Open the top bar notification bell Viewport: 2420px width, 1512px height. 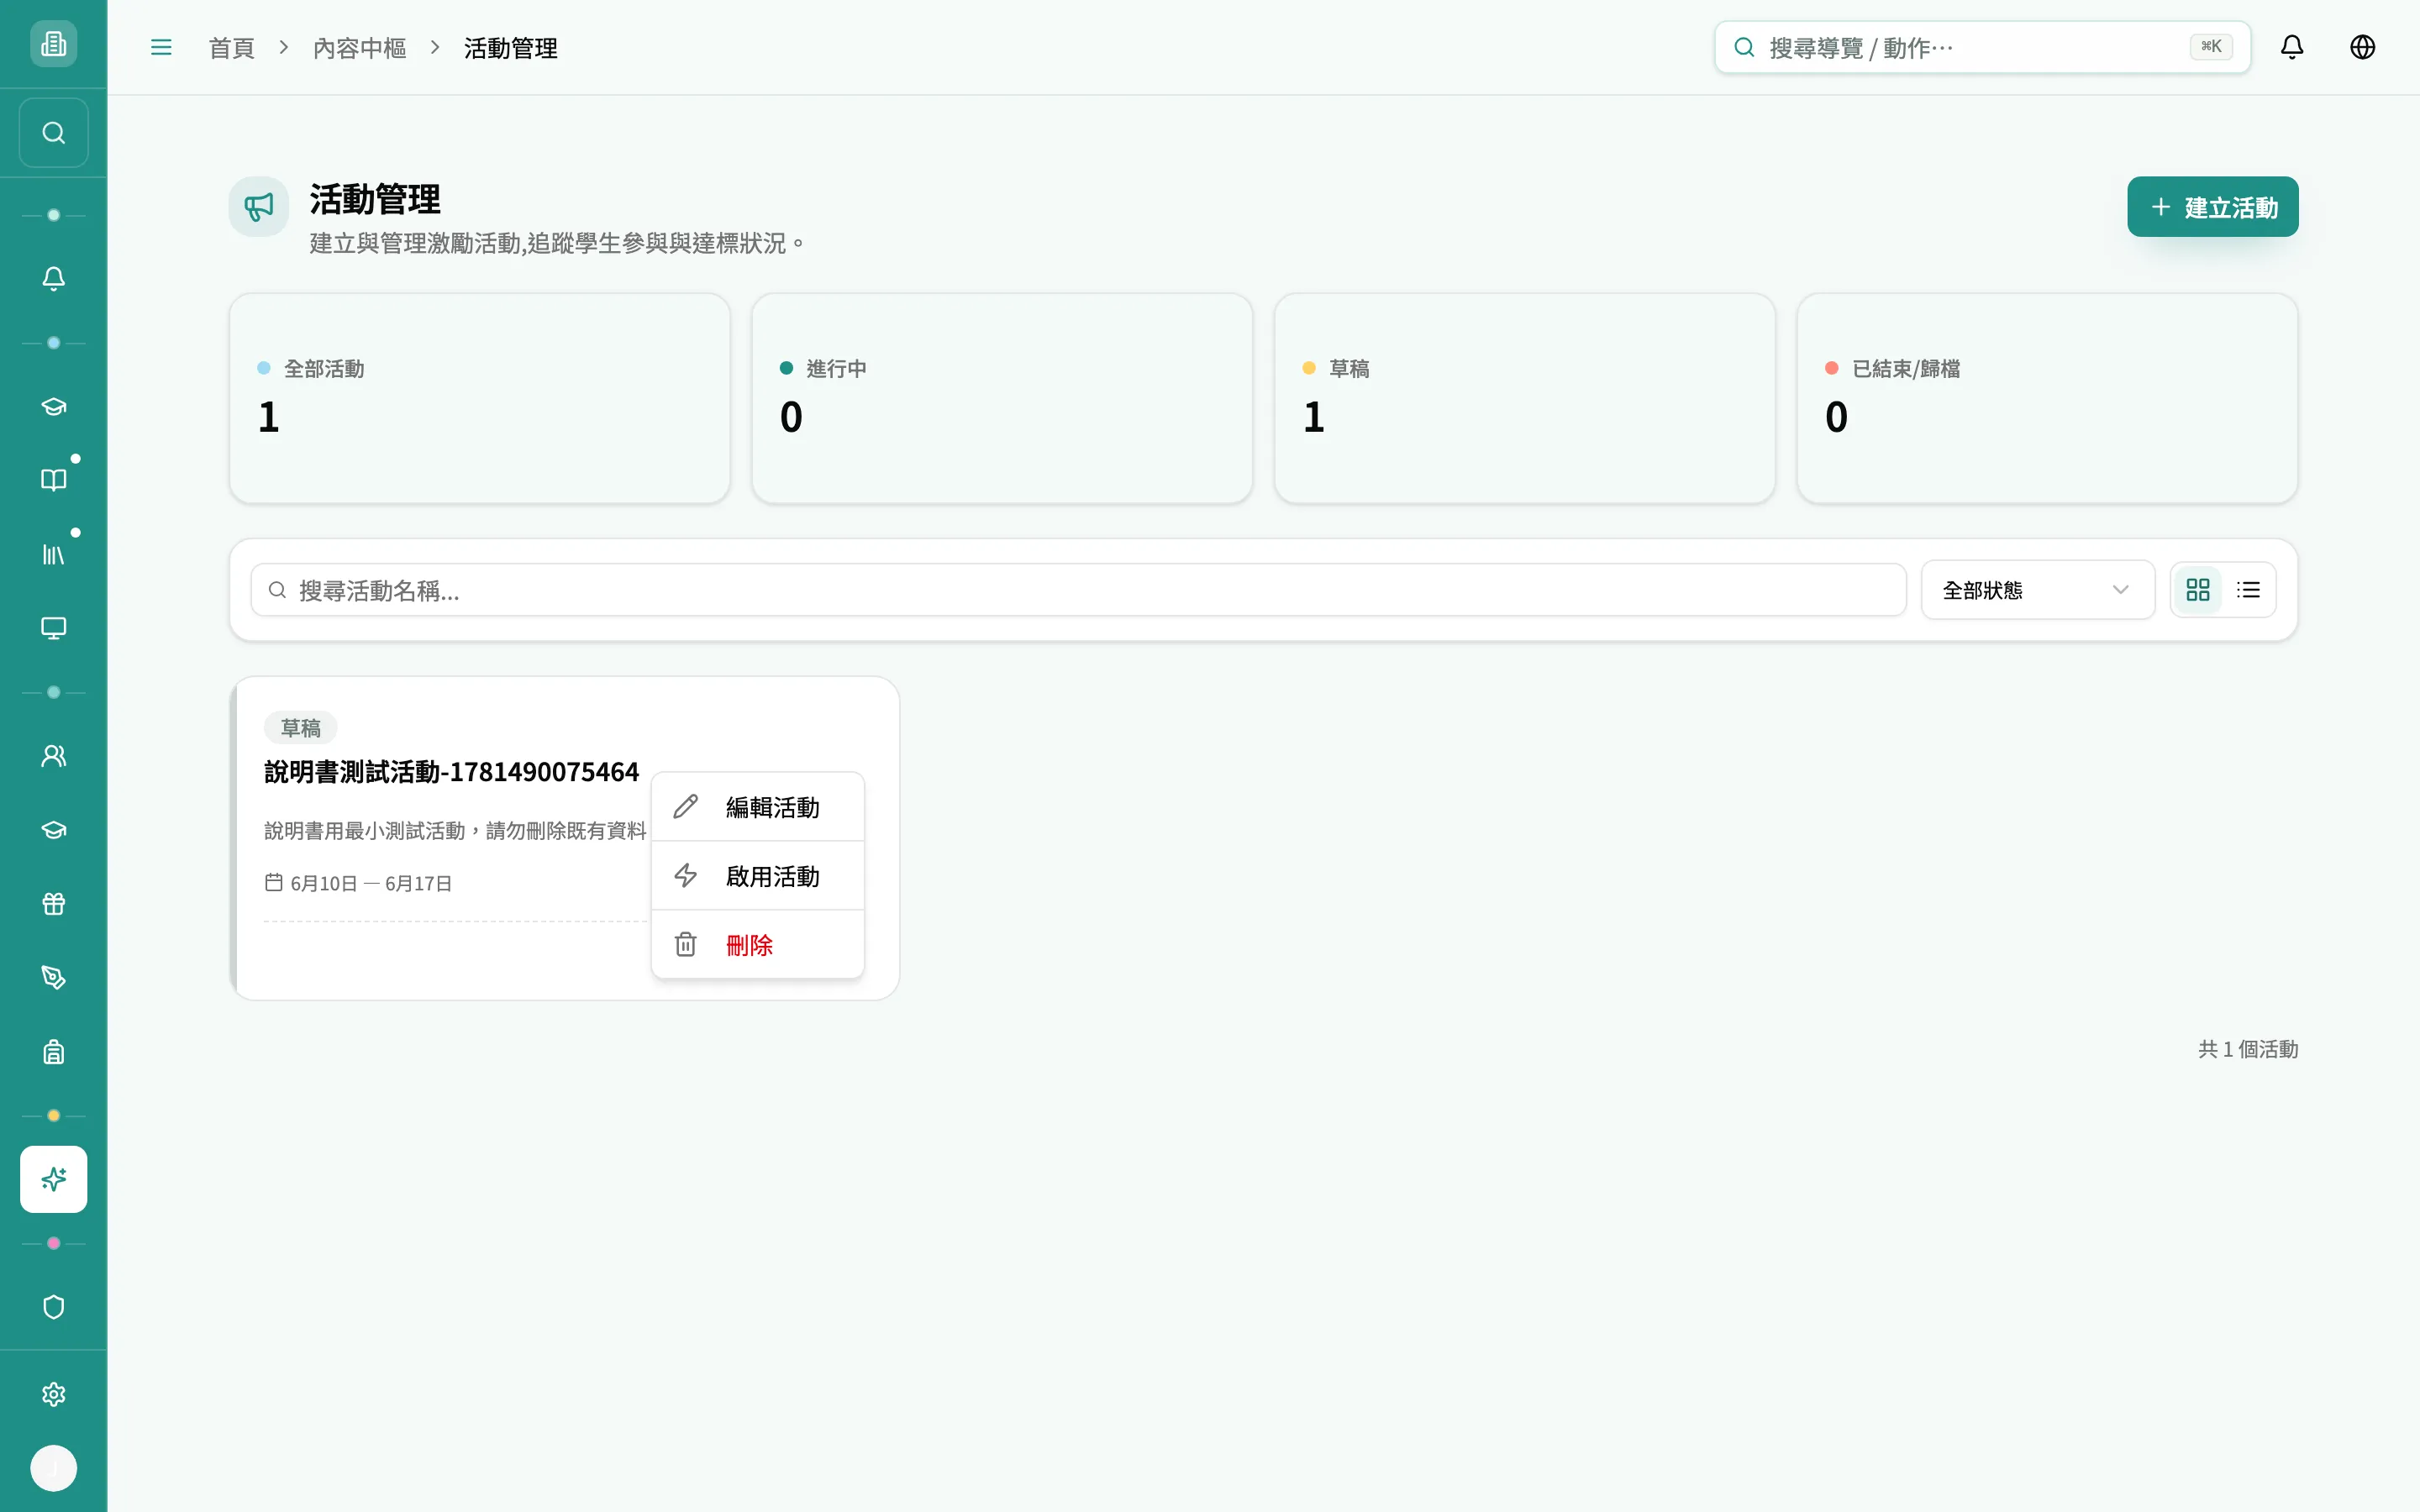tap(2292, 47)
